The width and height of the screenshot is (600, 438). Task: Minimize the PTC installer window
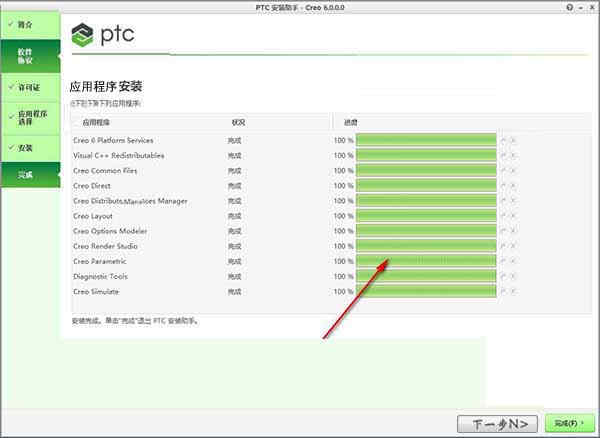click(x=581, y=7)
